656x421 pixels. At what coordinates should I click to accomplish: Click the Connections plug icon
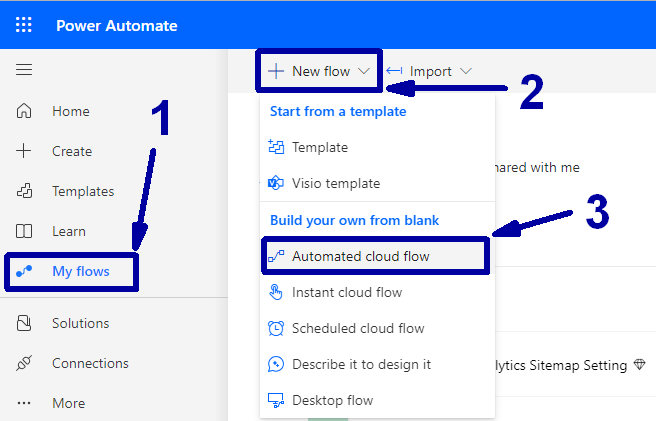click(x=24, y=363)
